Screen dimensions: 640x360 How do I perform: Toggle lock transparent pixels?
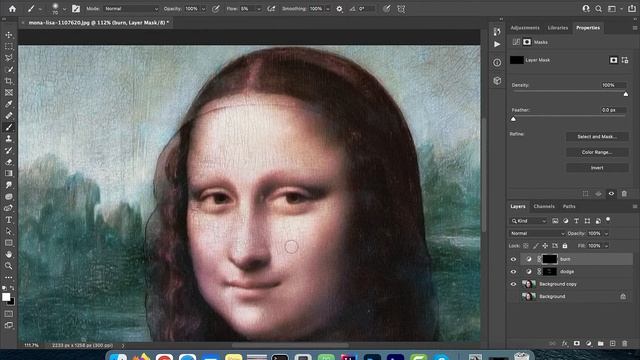point(526,246)
